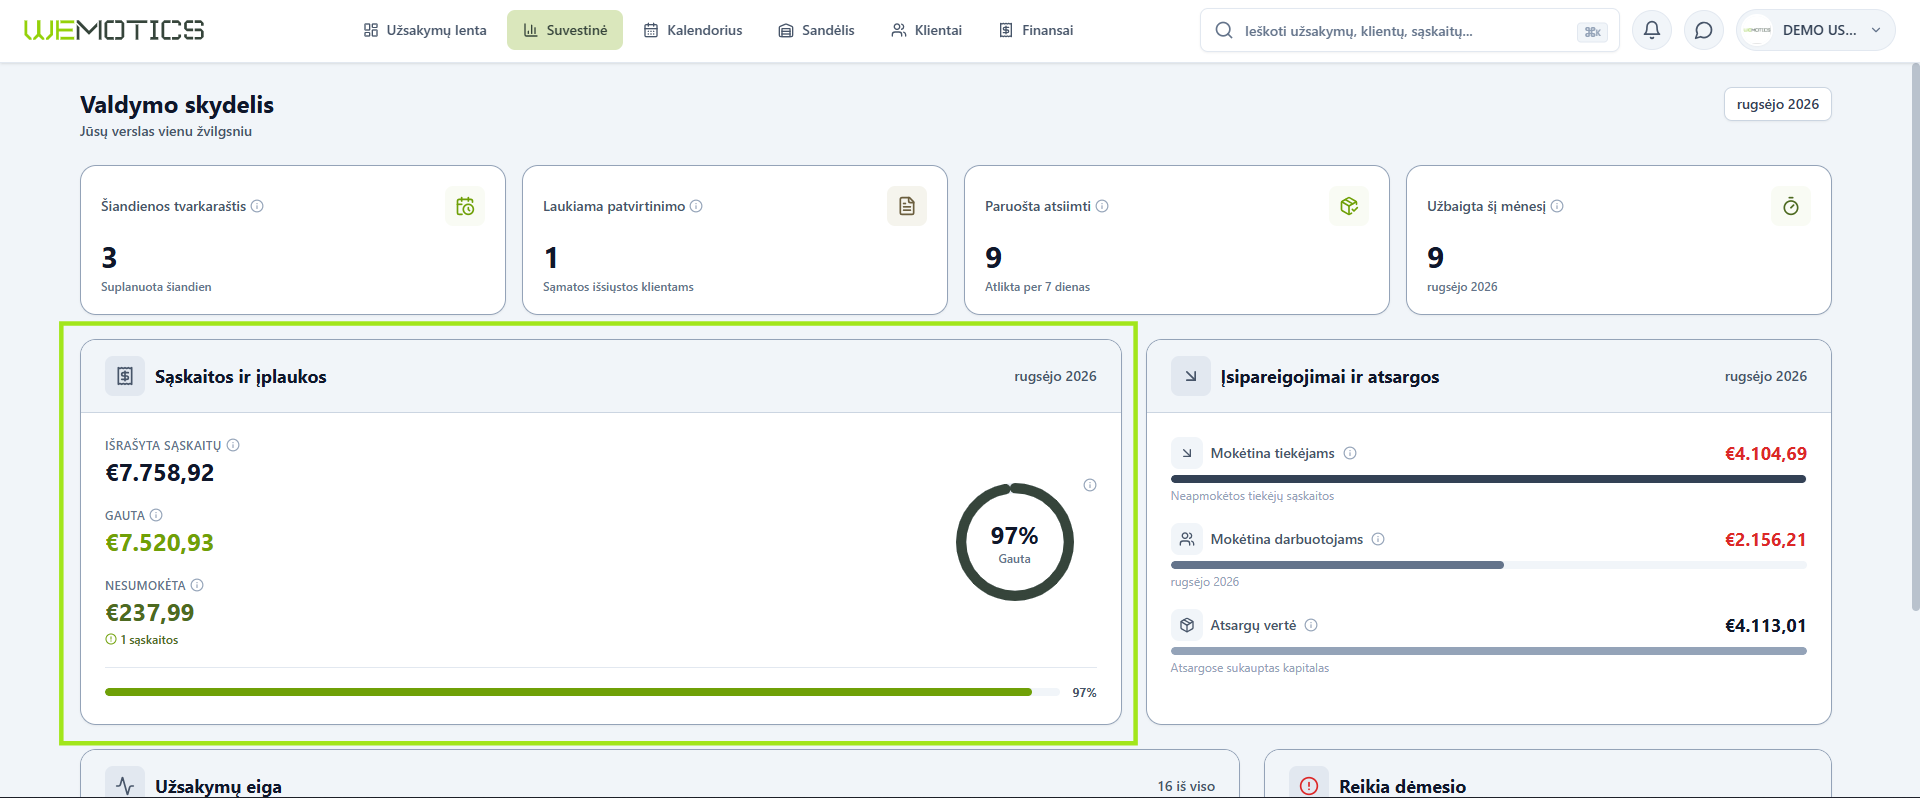Click the Neapmokėtos tiekėjų sąskaitos caption

1252,496
